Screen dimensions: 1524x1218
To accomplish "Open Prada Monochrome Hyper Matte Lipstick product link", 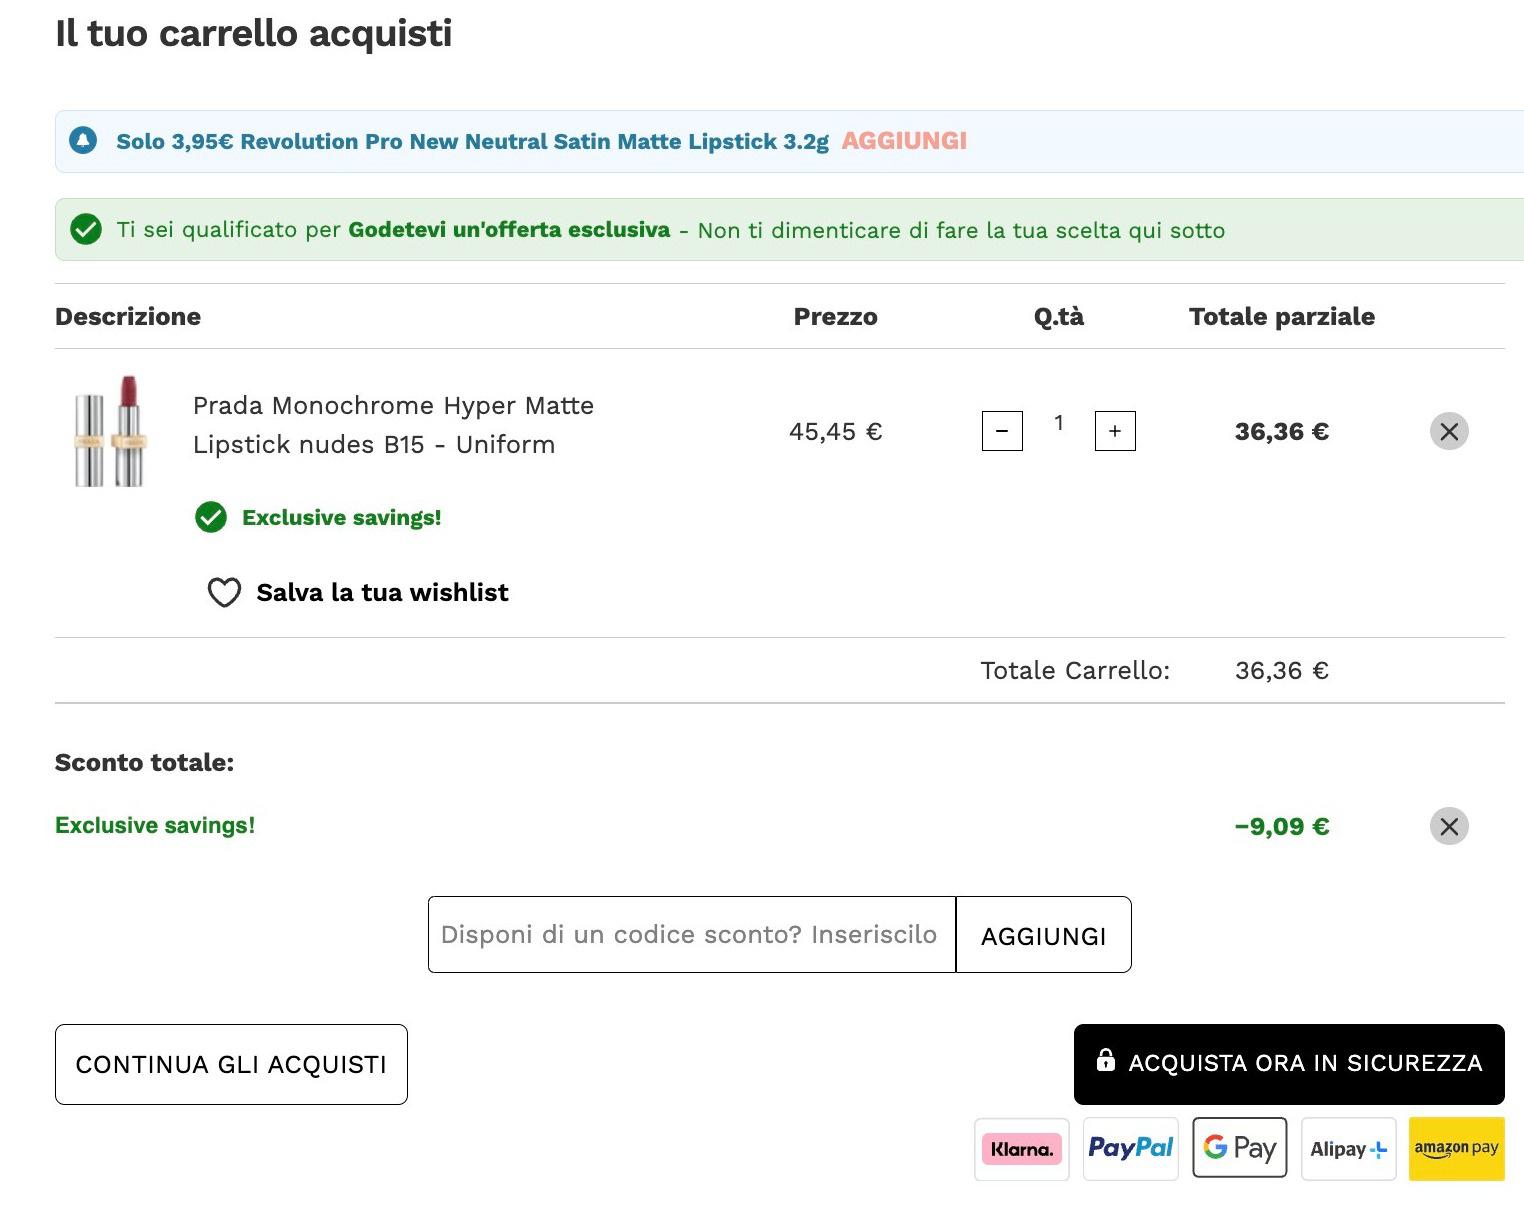I will 393,425.
